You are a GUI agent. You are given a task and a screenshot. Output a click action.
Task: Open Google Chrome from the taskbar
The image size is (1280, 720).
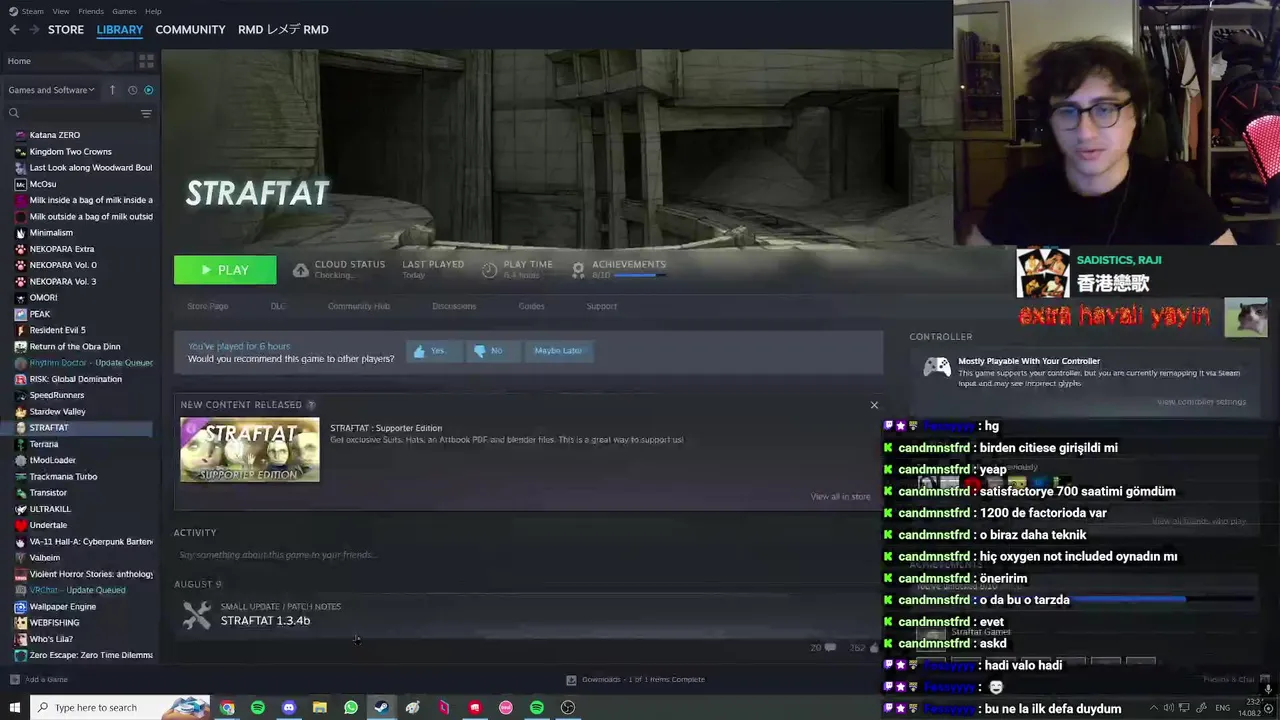[227, 708]
